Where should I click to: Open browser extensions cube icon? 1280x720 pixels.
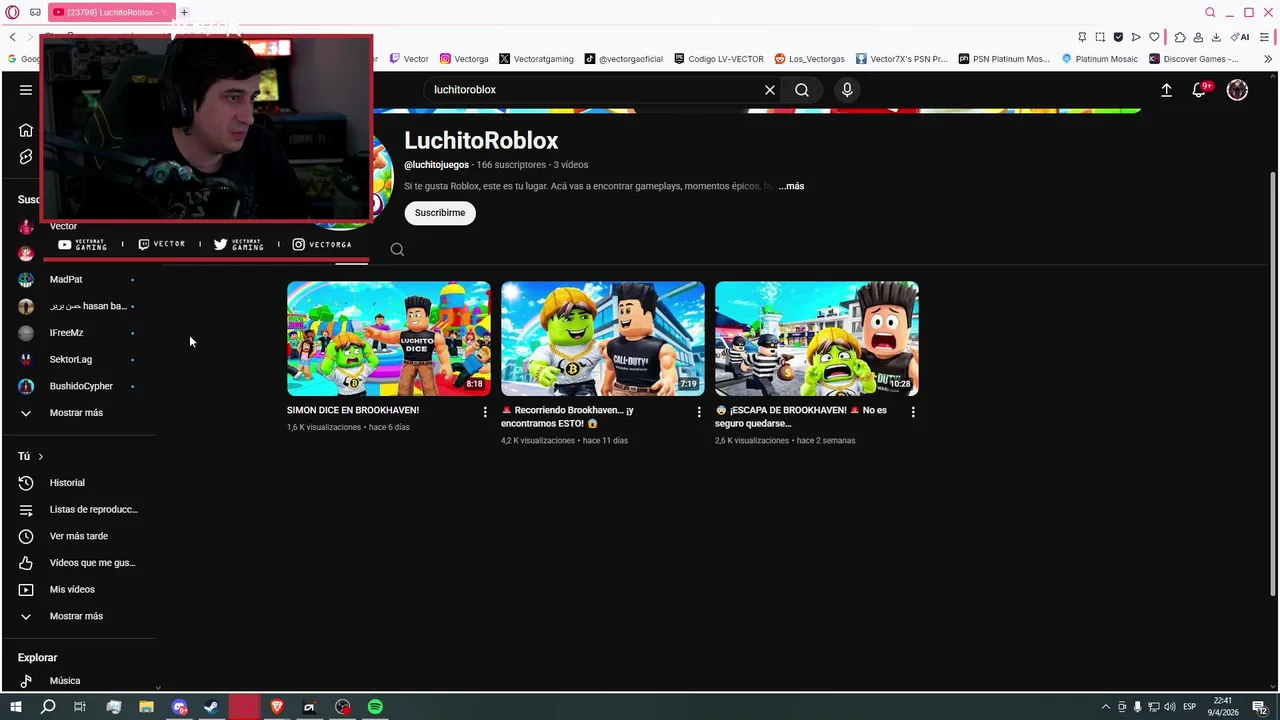click(1180, 37)
